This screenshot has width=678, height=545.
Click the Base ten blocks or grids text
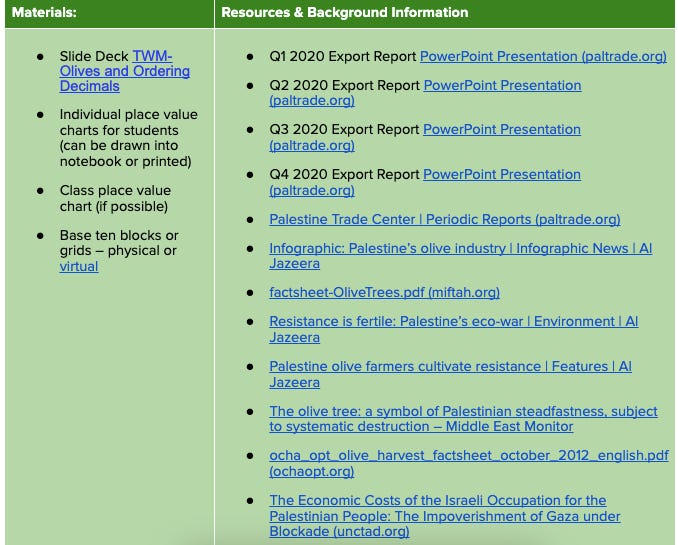pyautogui.click(x=119, y=243)
